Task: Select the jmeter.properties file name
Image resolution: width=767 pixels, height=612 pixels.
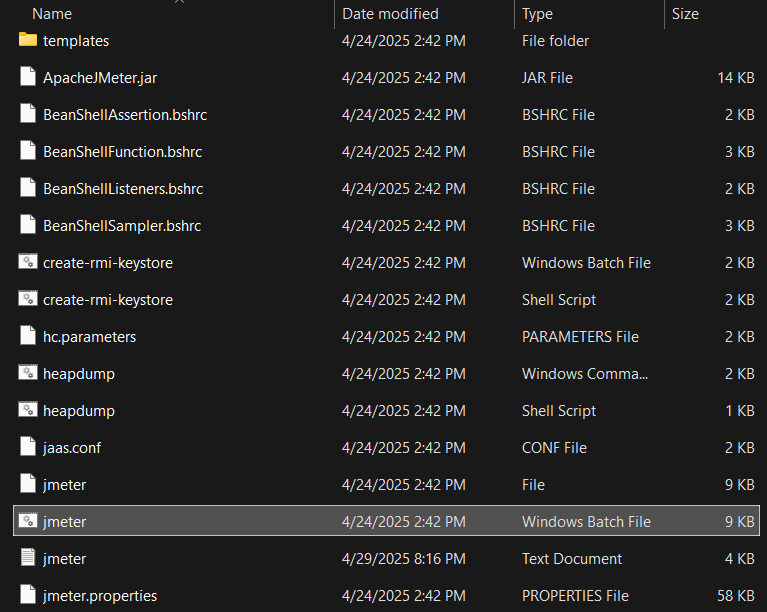Action: point(100,596)
